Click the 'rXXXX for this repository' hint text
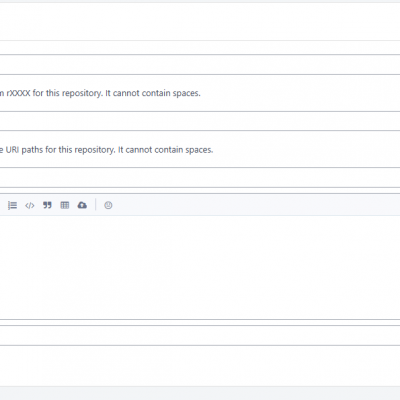The height and width of the screenshot is (400, 400). coord(103,93)
